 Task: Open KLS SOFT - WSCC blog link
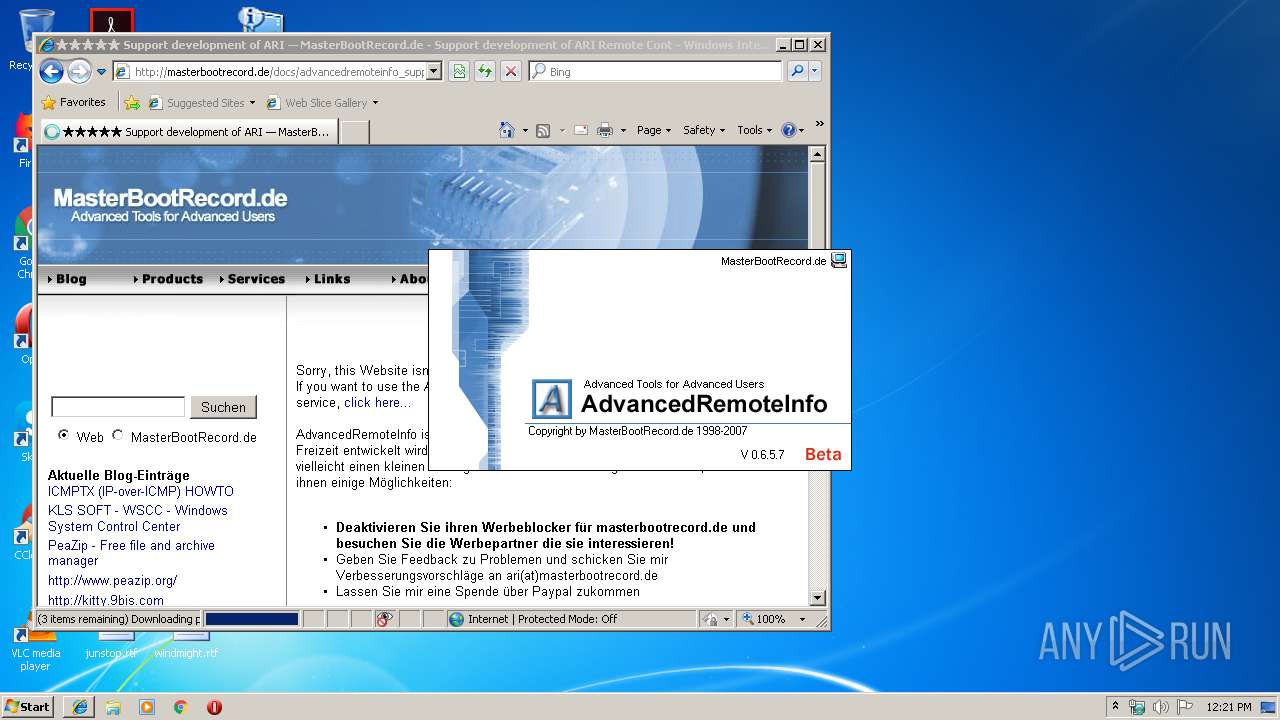point(138,518)
